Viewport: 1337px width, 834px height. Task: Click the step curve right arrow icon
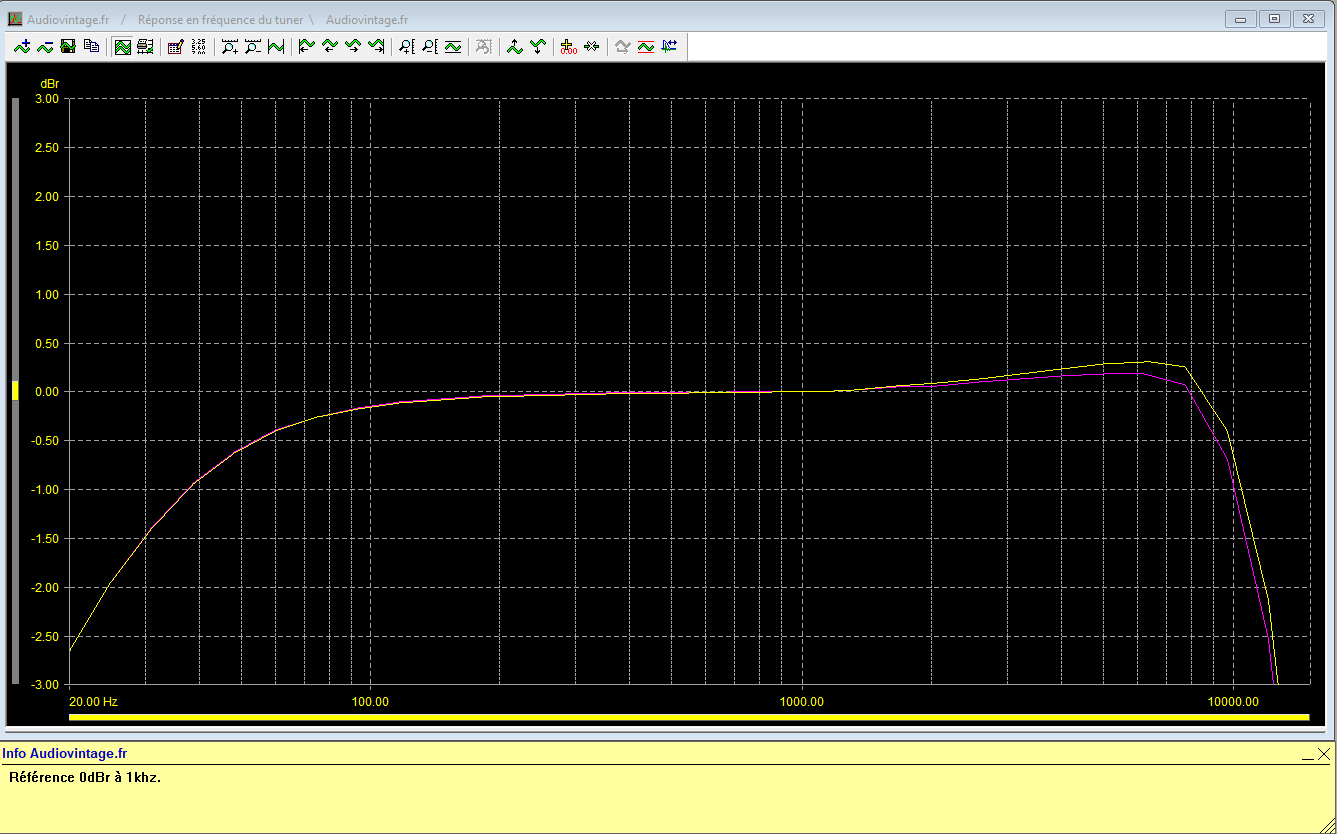point(352,46)
